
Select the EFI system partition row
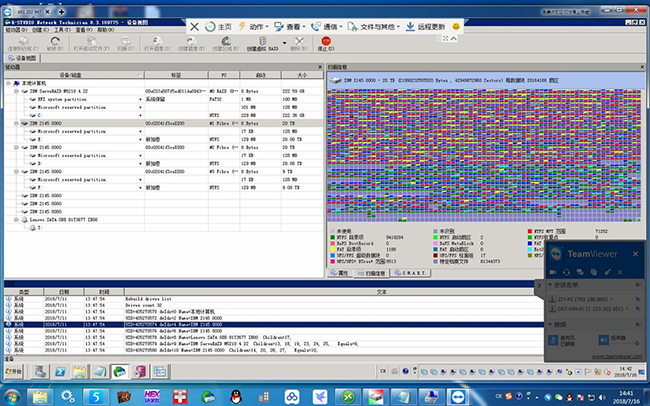[164, 100]
